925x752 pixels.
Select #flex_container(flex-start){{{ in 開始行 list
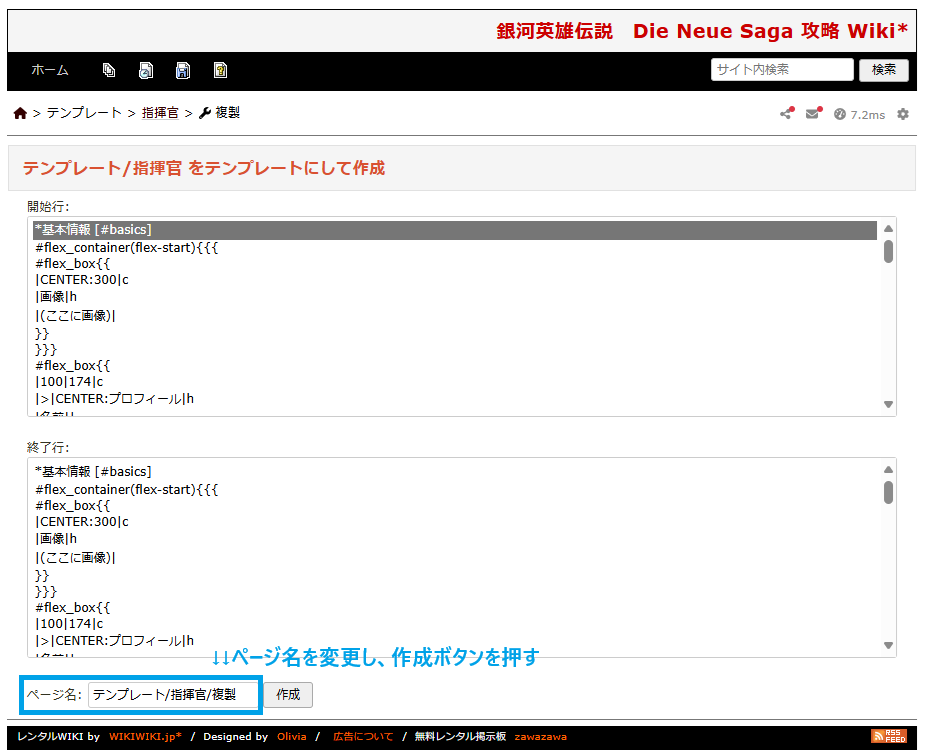(x=455, y=248)
